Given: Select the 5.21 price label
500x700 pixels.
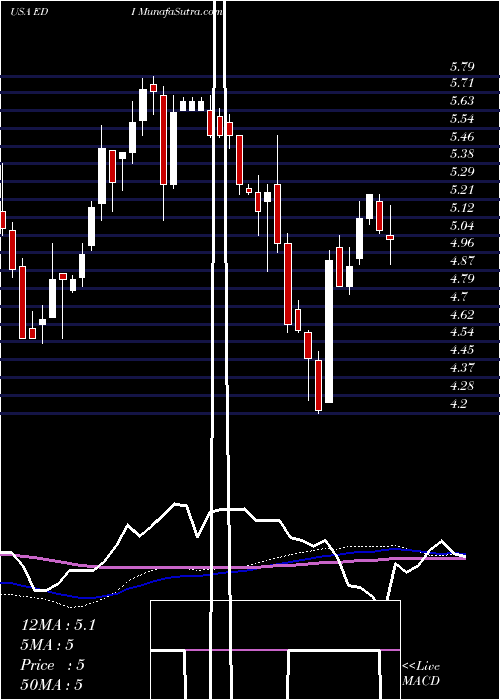Looking at the screenshot, I should (462, 190).
